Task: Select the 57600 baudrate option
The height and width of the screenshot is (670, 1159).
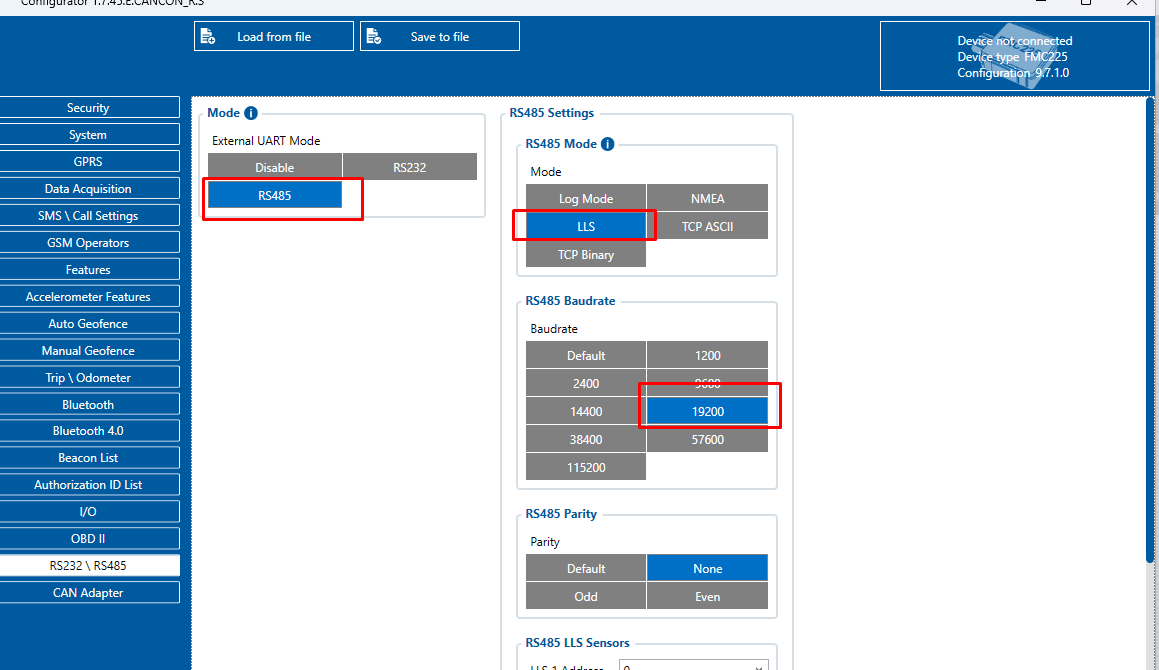Action: (707, 439)
